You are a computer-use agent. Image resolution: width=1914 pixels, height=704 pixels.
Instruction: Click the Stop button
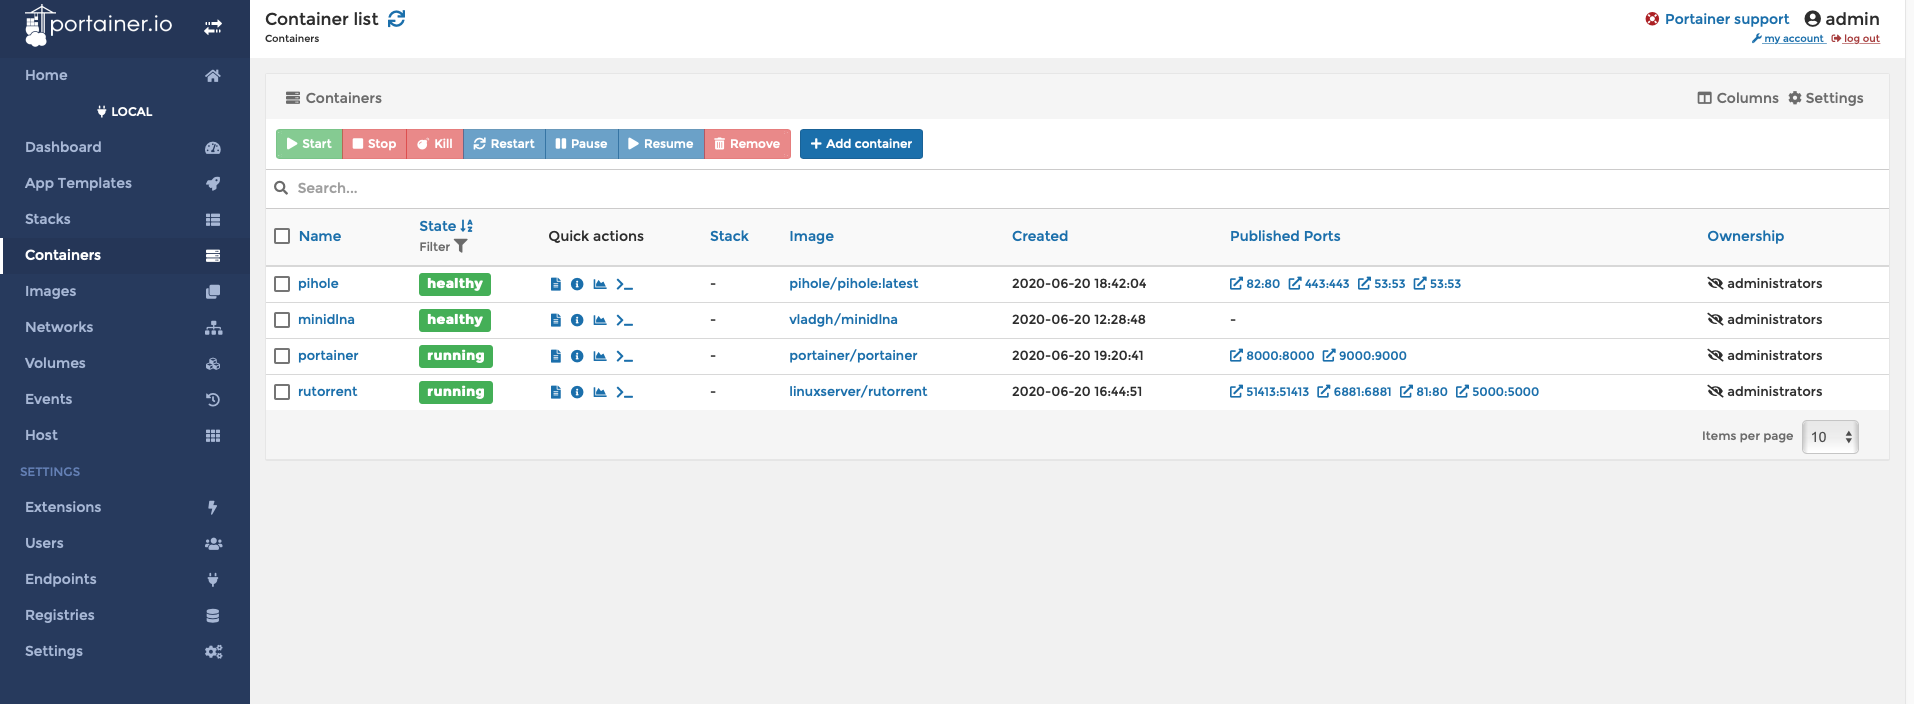[x=374, y=144]
